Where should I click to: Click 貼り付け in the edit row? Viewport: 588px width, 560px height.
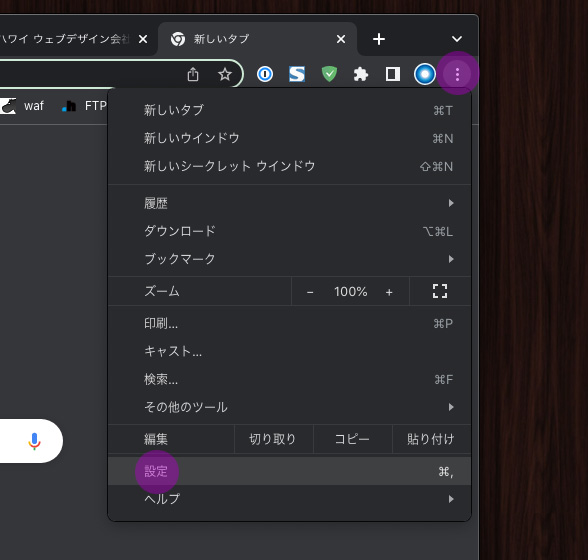coord(431,439)
